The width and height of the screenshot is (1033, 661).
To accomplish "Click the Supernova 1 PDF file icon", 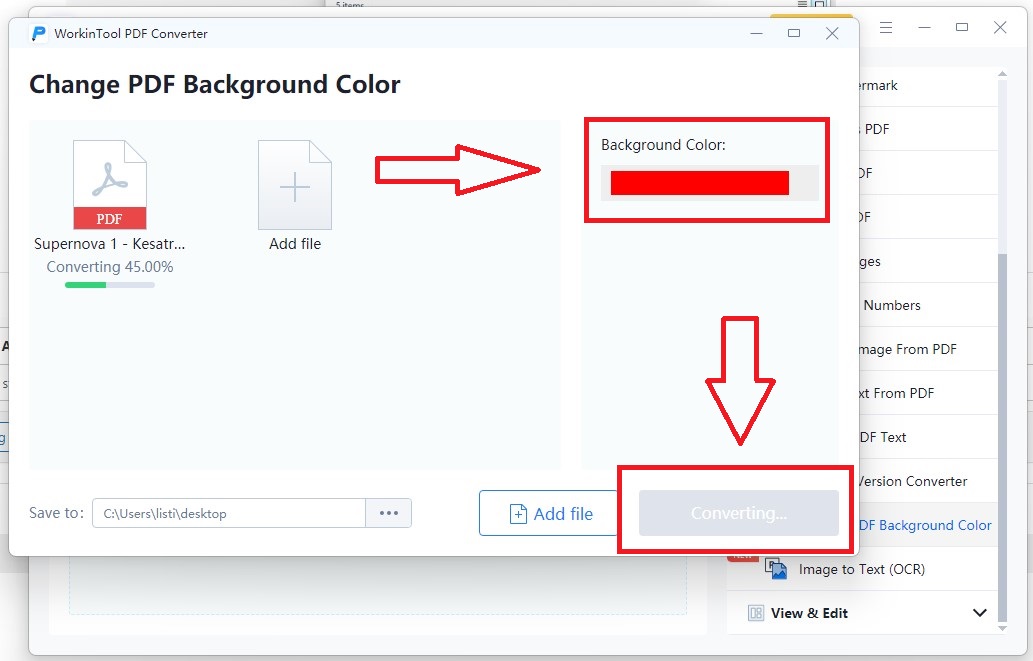I will (x=109, y=185).
